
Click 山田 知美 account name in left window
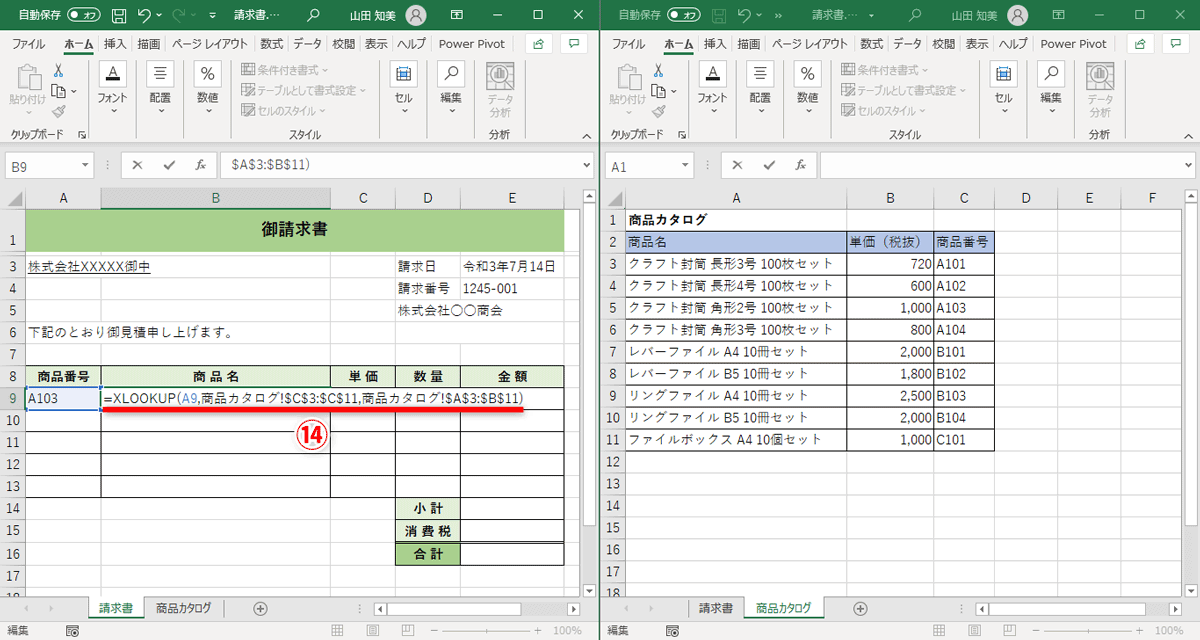coord(373,16)
